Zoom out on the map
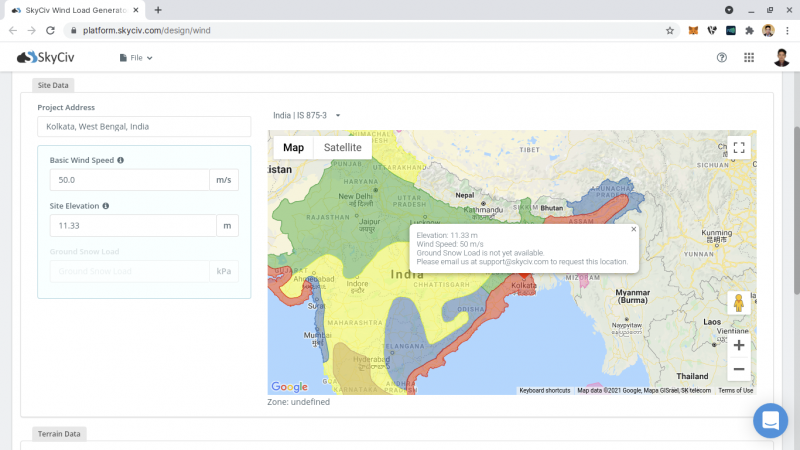The image size is (800, 450). pyautogui.click(x=739, y=369)
